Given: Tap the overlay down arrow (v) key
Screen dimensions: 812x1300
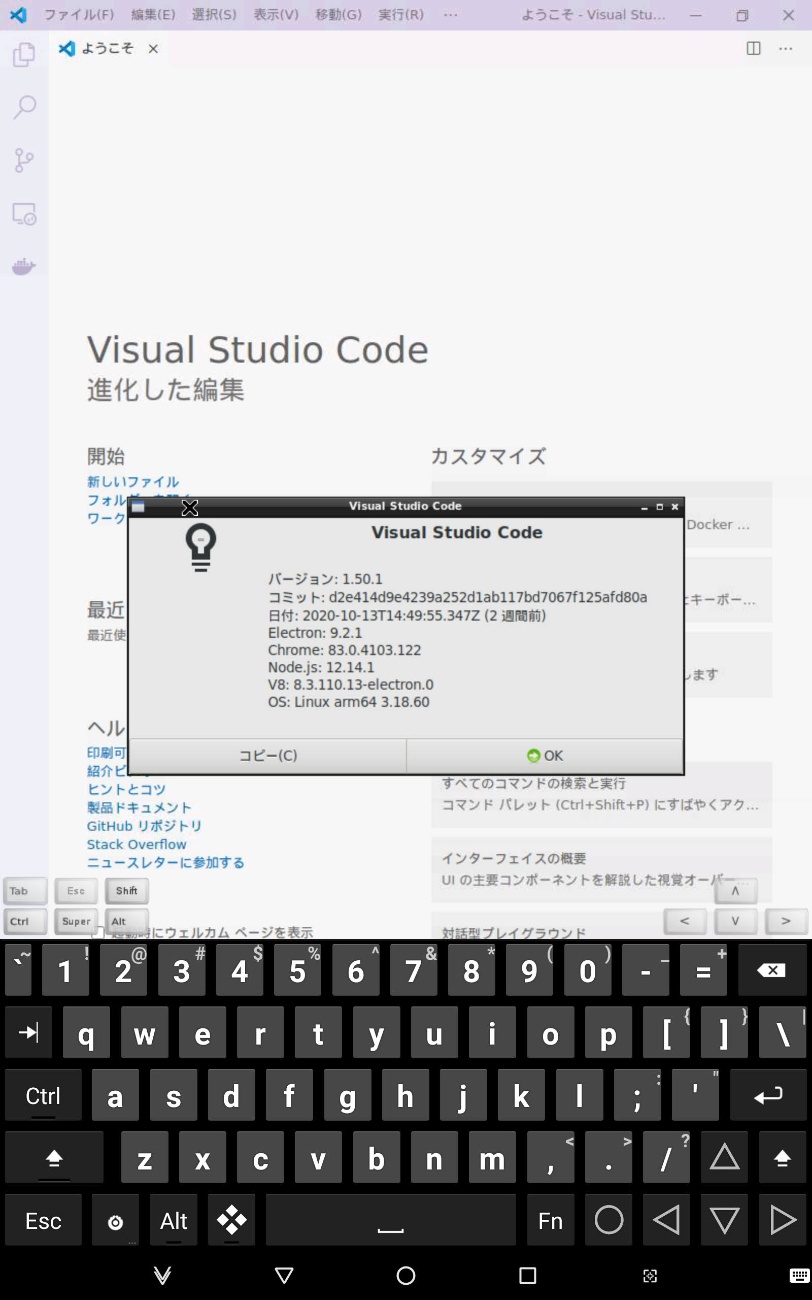Looking at the screenshot, I should 735,920.
